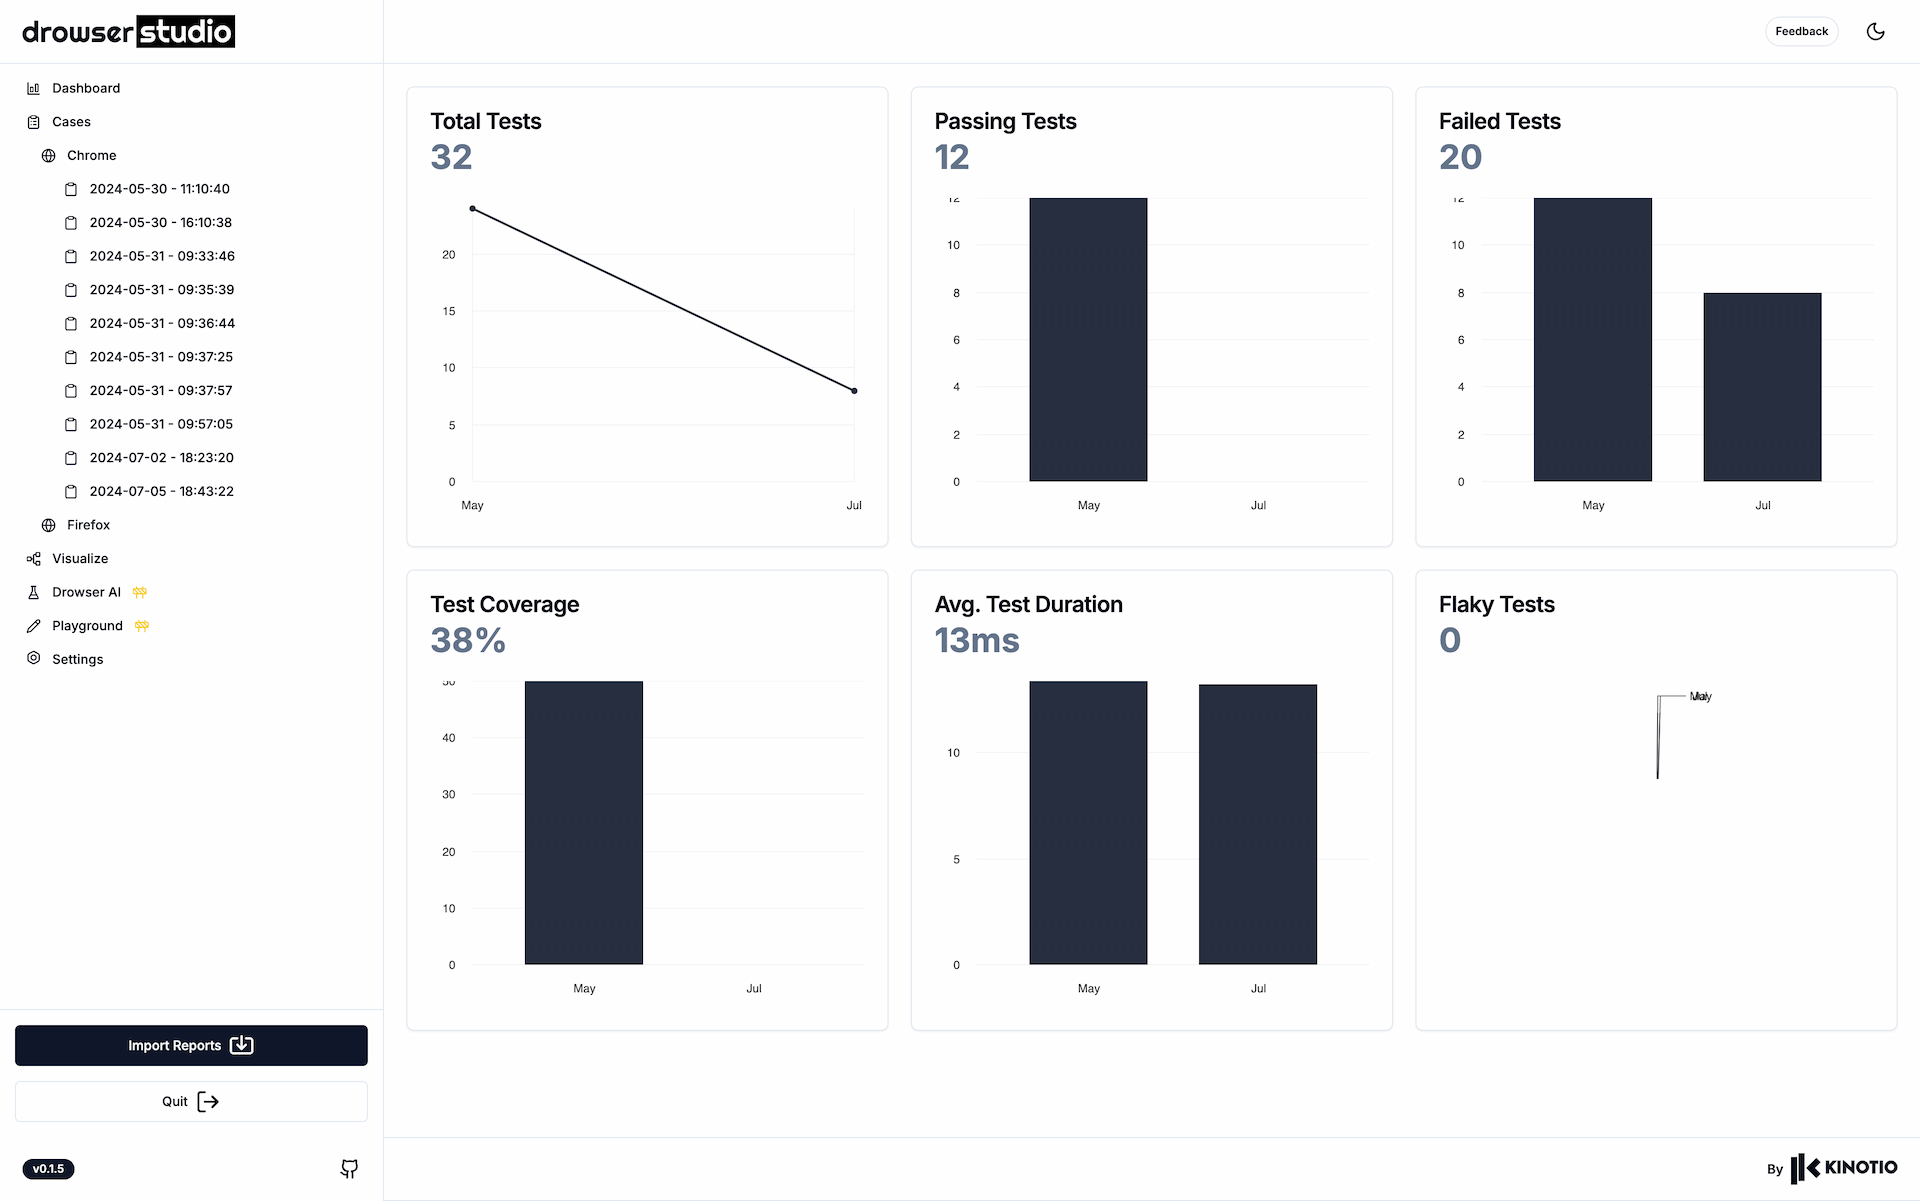Expand the Chrome browser section

[x=91, y=155]
